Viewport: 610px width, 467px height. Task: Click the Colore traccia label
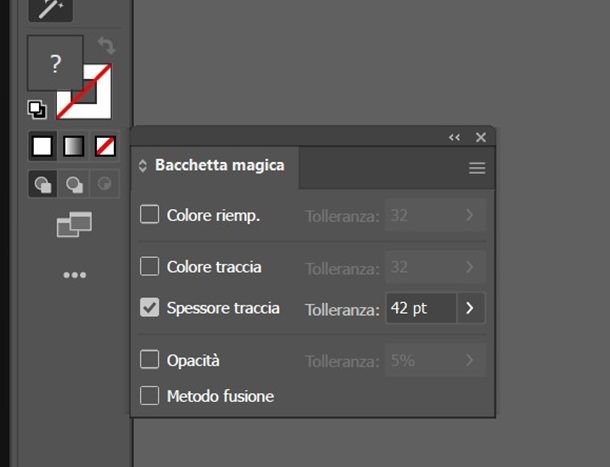coord(214,267)
